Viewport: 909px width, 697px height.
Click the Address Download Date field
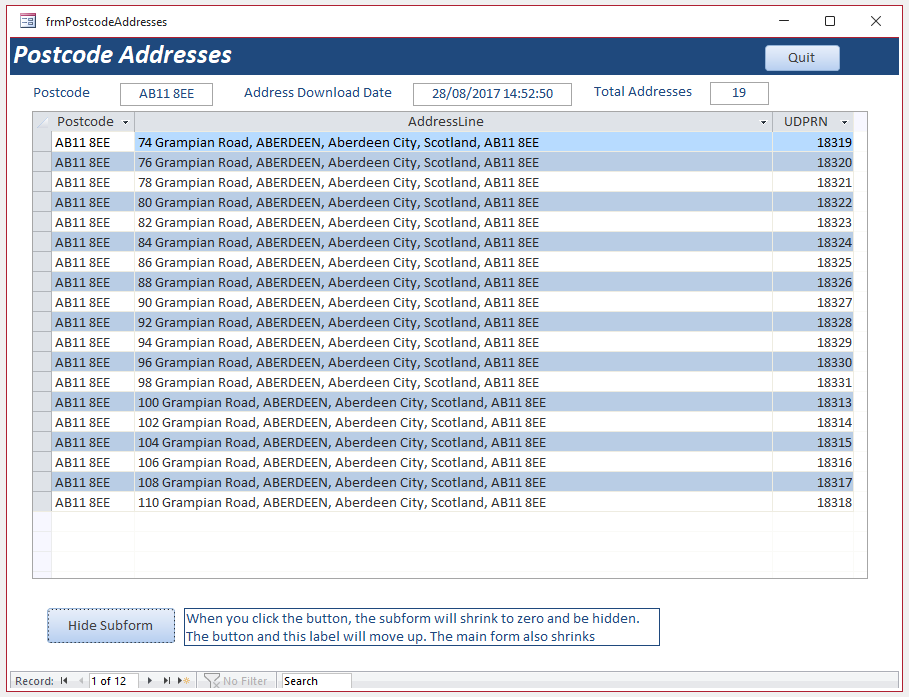pyautogui.click(x=492, y=94)
